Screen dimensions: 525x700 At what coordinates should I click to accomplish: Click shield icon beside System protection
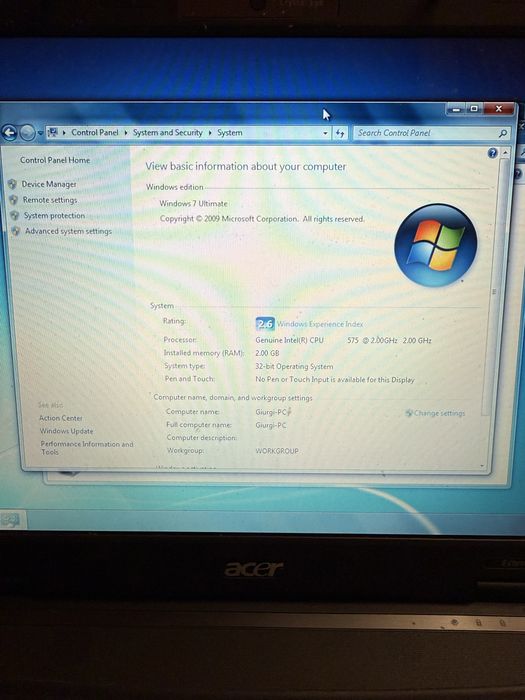click(x=15, y=216)
